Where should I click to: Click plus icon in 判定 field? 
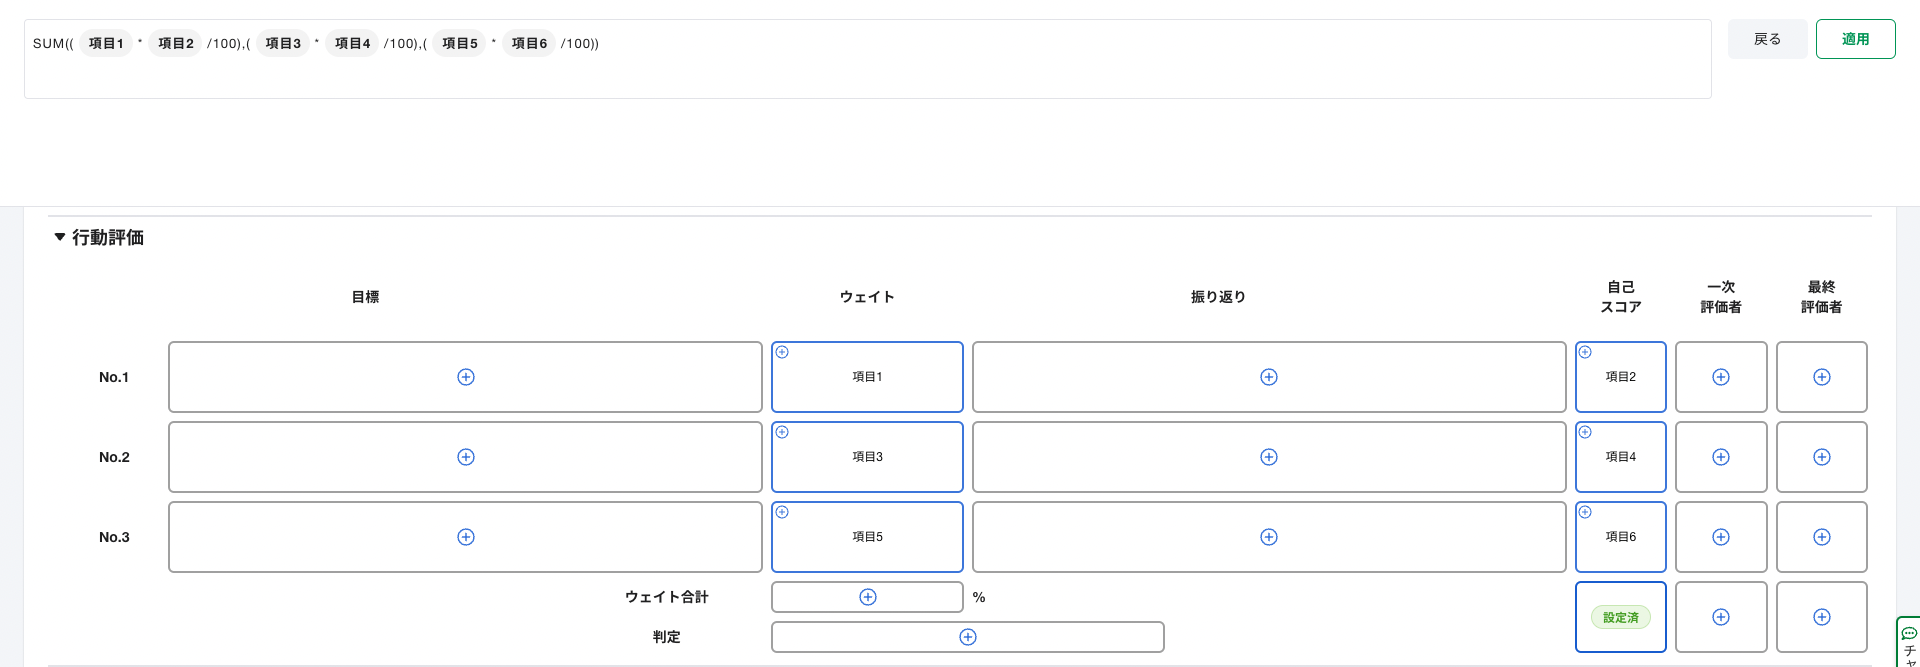(968, 637)
